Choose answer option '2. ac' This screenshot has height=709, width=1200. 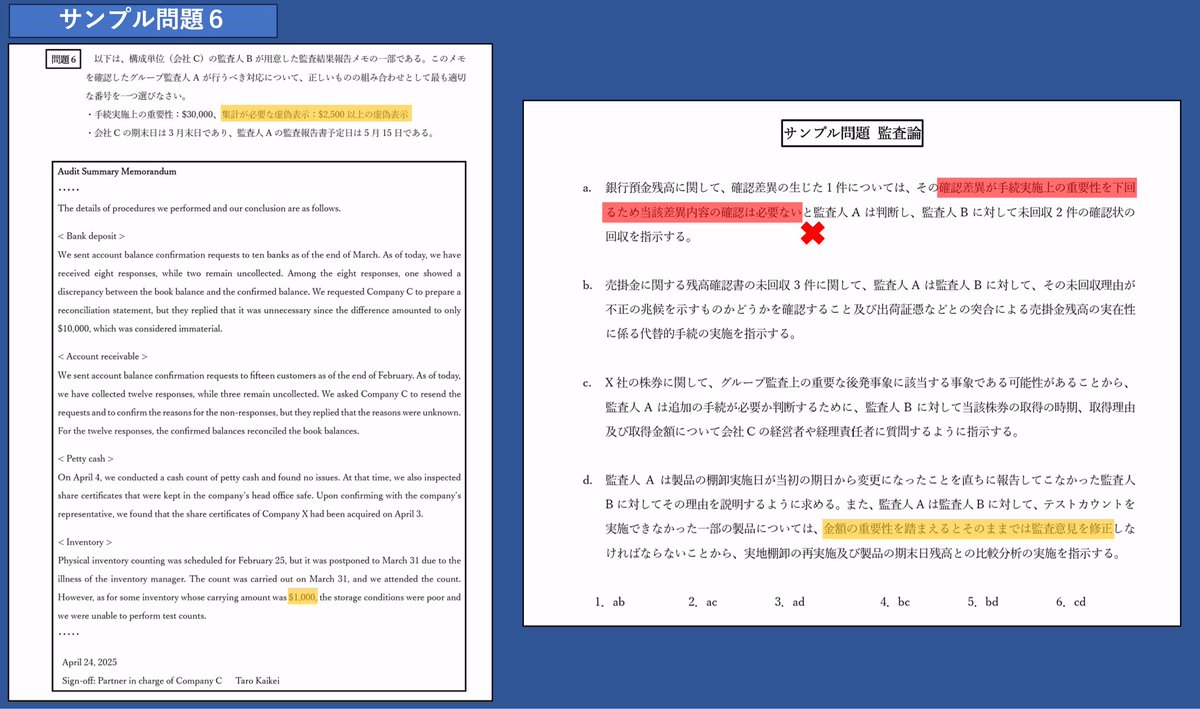[702, 602]
